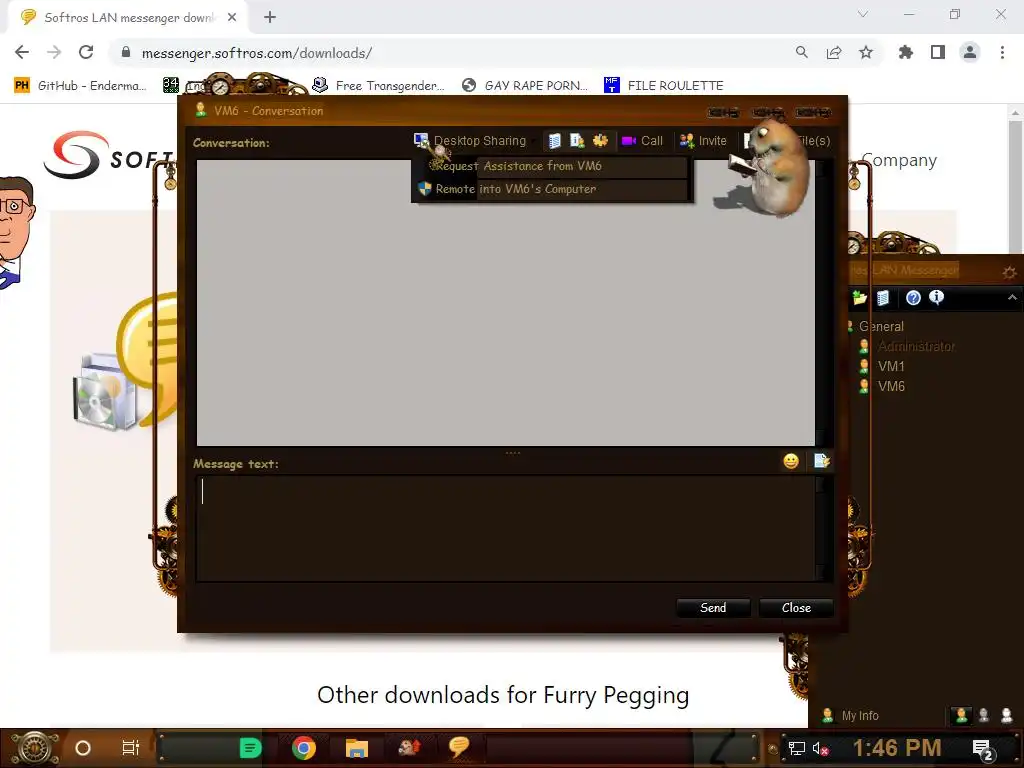Click into the Message text input box

505,528
